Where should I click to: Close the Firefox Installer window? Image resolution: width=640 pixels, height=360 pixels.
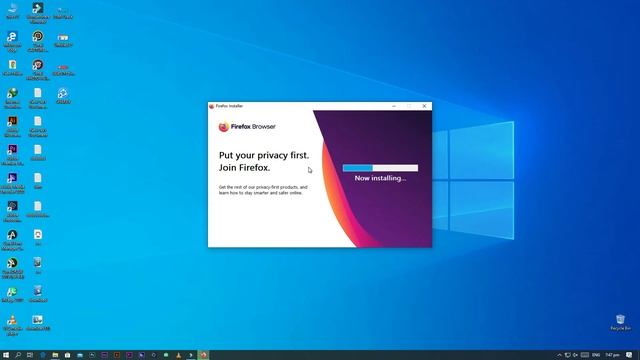click(x=424, y=106)
